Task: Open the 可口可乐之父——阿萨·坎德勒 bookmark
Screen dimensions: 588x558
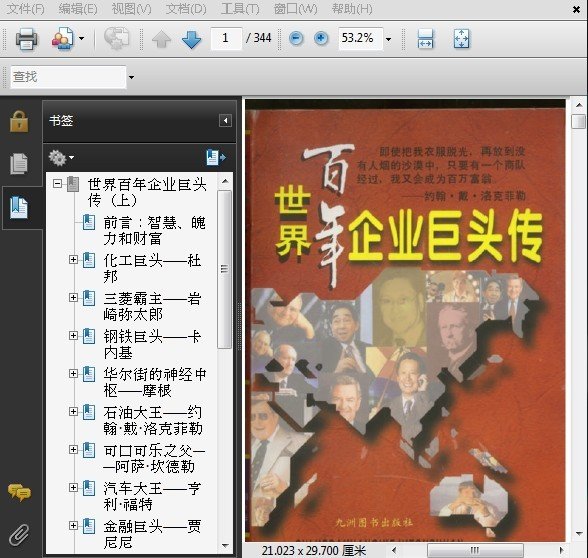Action: click(x=154, y=459)
